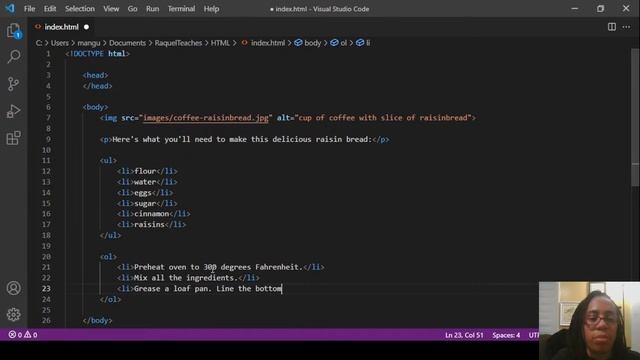Open the File menu

pyautogui.click(x=29, y=9)
